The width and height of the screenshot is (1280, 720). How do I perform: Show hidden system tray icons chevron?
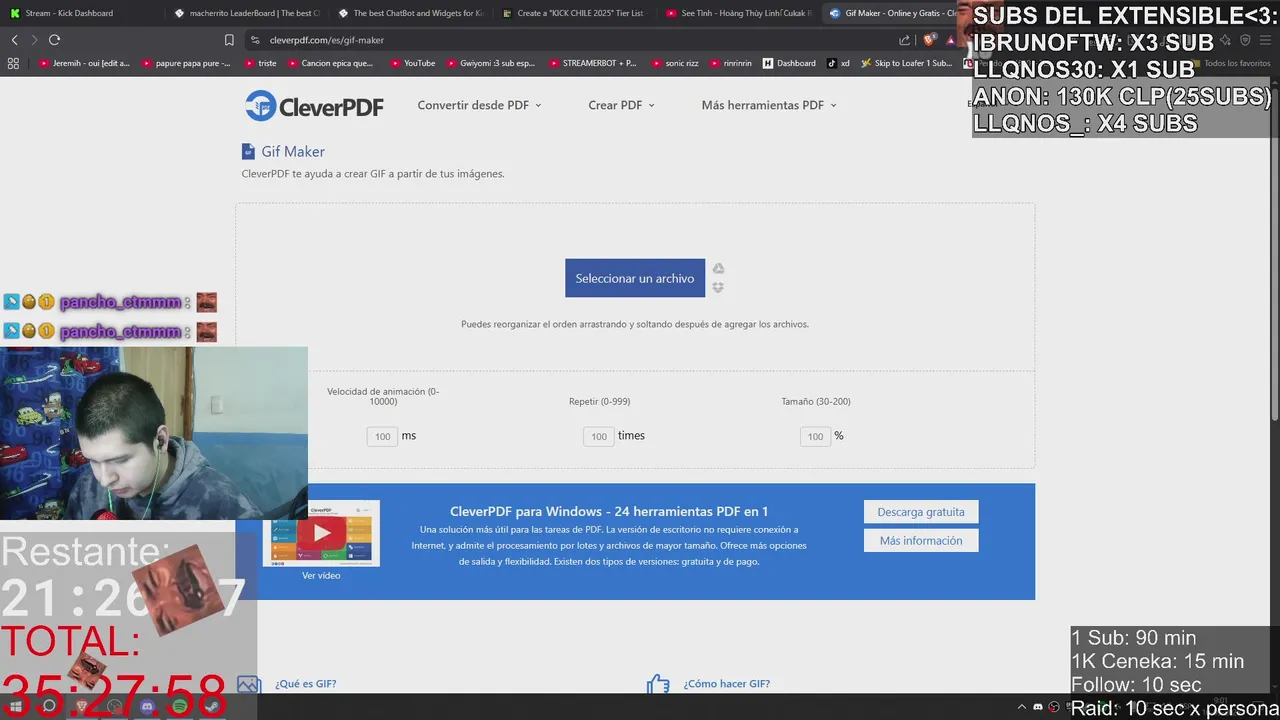1021,707
